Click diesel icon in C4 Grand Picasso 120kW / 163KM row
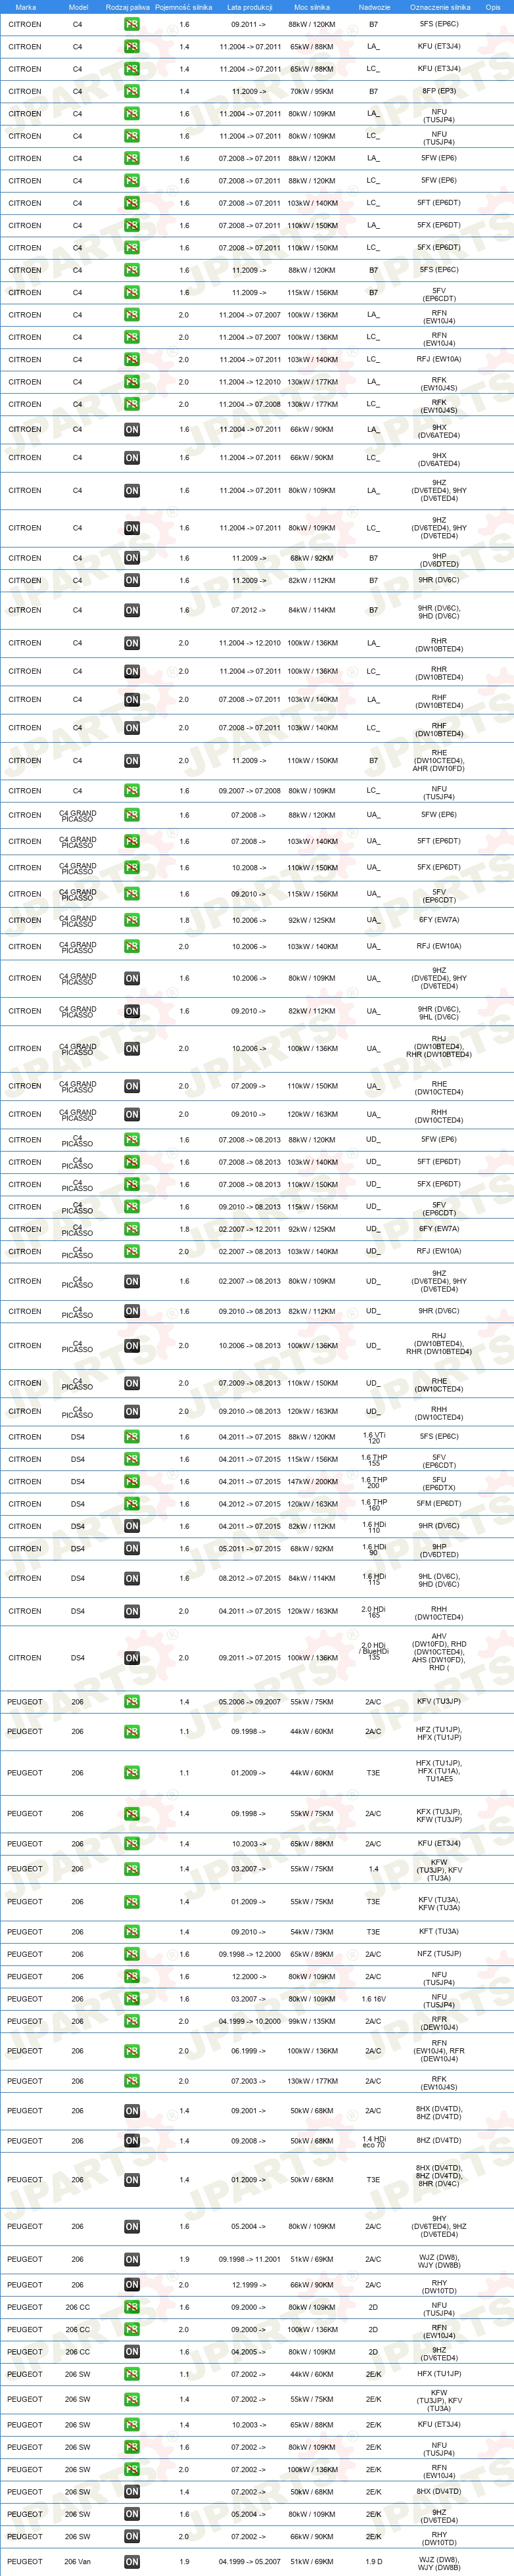 click(132, 1114)
